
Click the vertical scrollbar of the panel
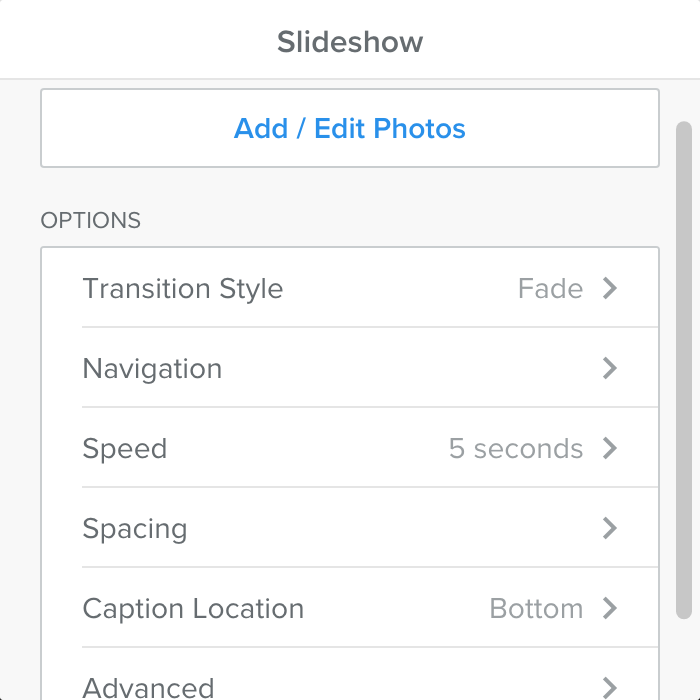(x=684, y=370)
